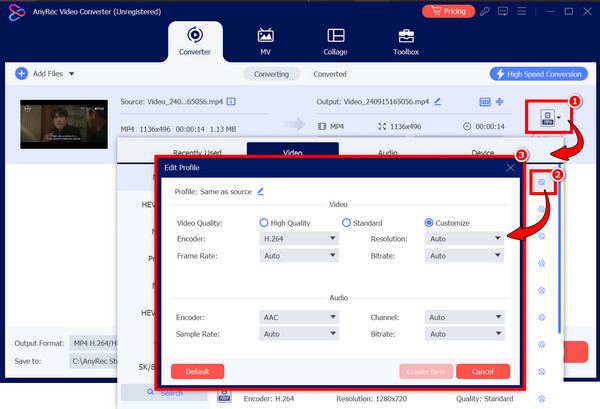Image resolution: width=600 pixels, height=409 pixels.
Task: Click the source file info icon
Action: (231, 101)
